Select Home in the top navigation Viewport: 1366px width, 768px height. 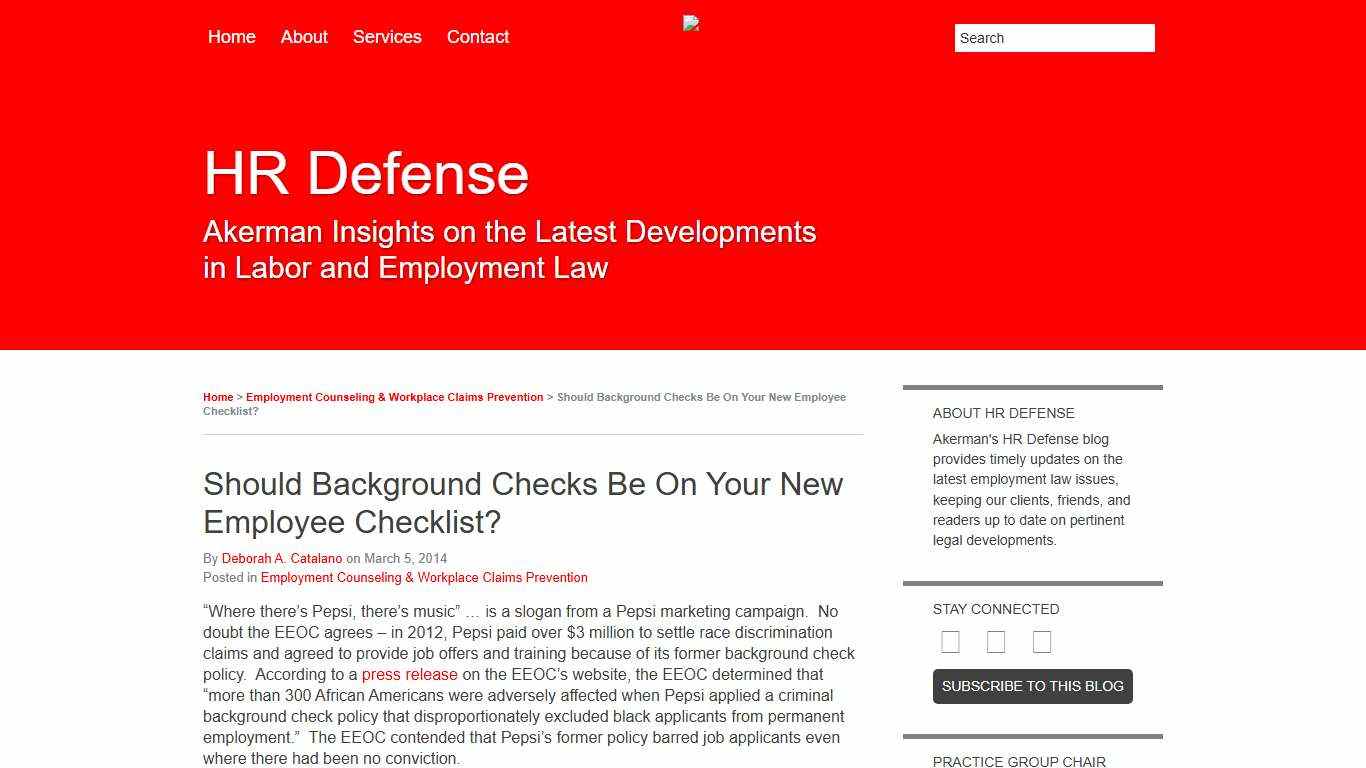coord(231,37)
